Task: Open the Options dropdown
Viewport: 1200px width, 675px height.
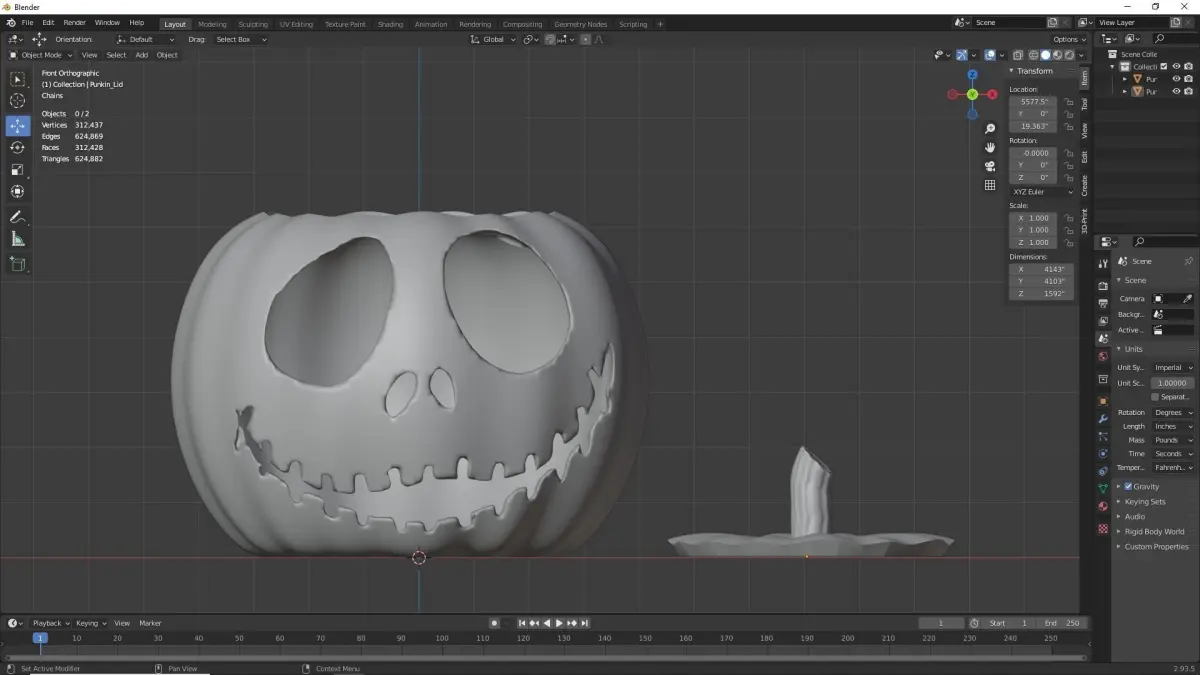Action: [x=1068, y=39]
